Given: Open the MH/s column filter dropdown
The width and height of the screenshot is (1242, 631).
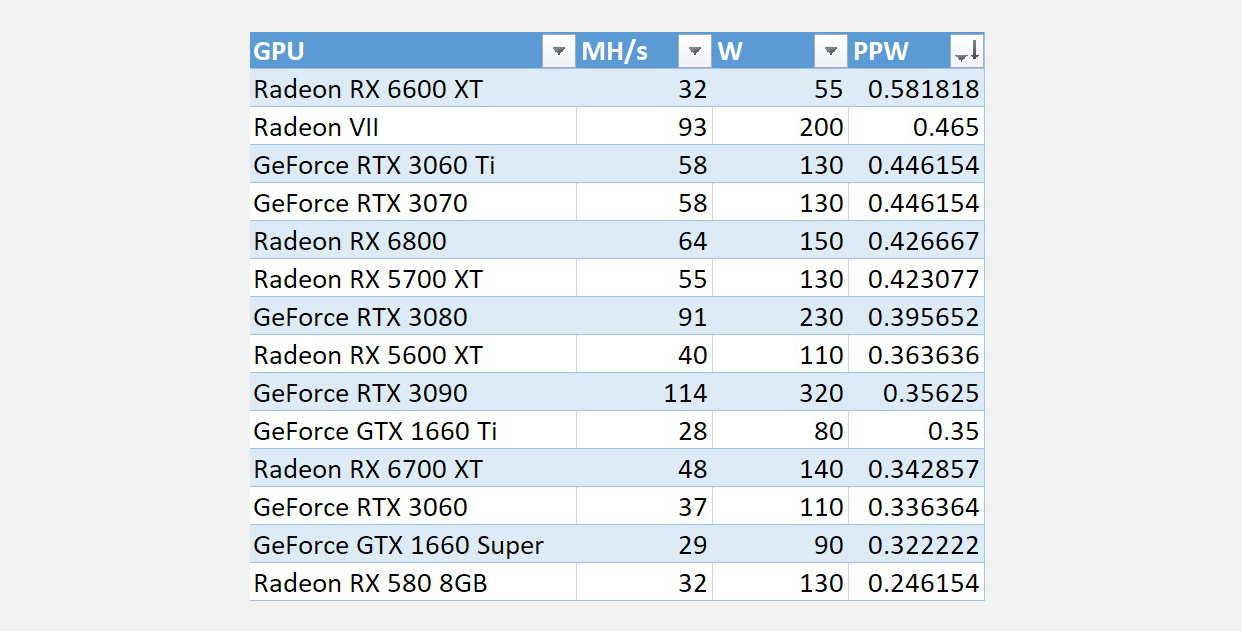Looking at the screenshot, I should [694, 51].
